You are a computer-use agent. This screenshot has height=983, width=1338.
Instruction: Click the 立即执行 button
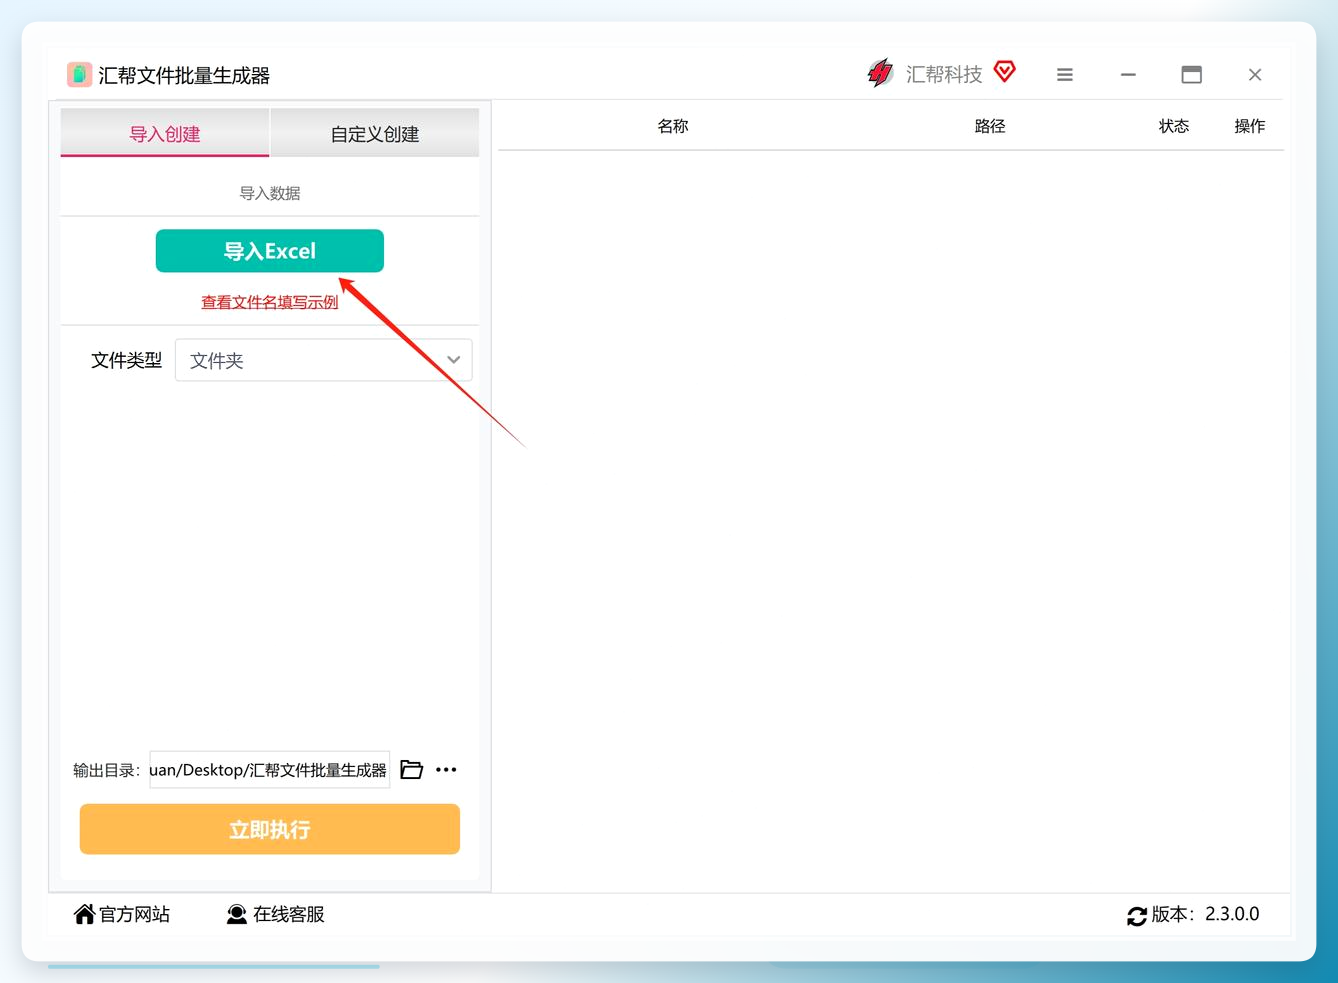(x=270, y=829)
